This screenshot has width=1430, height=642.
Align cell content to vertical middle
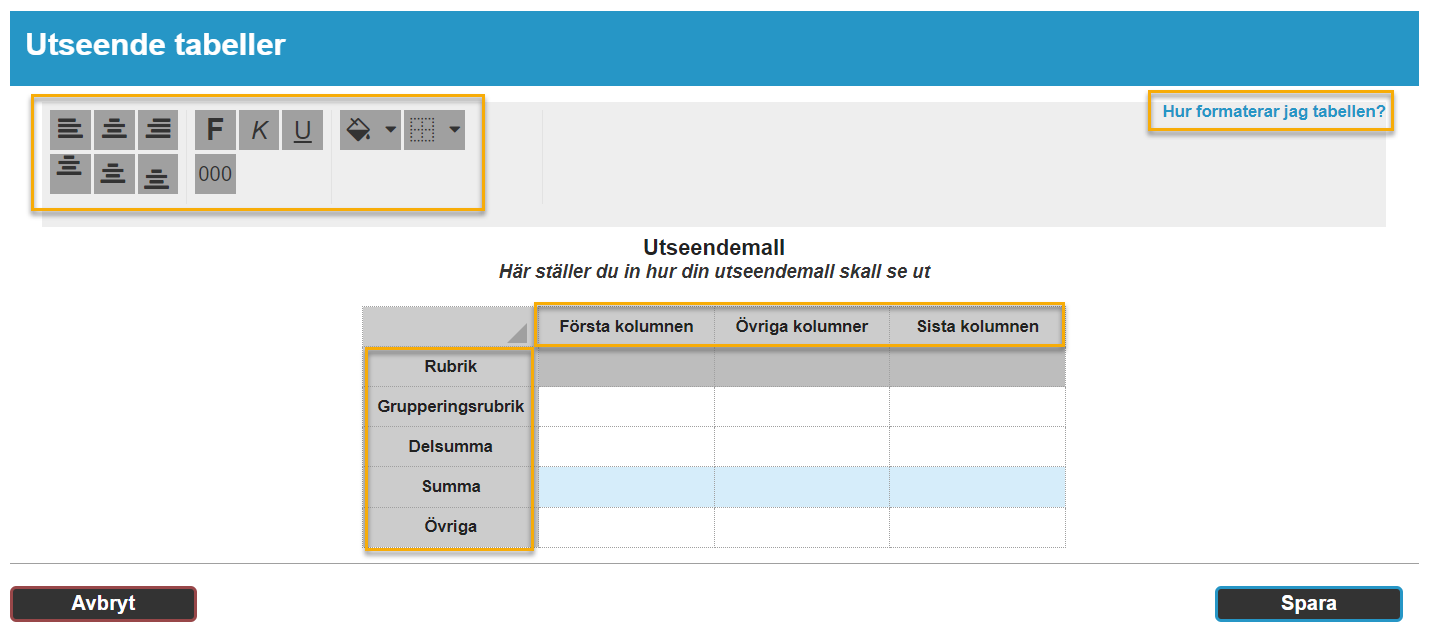[114, 174]
